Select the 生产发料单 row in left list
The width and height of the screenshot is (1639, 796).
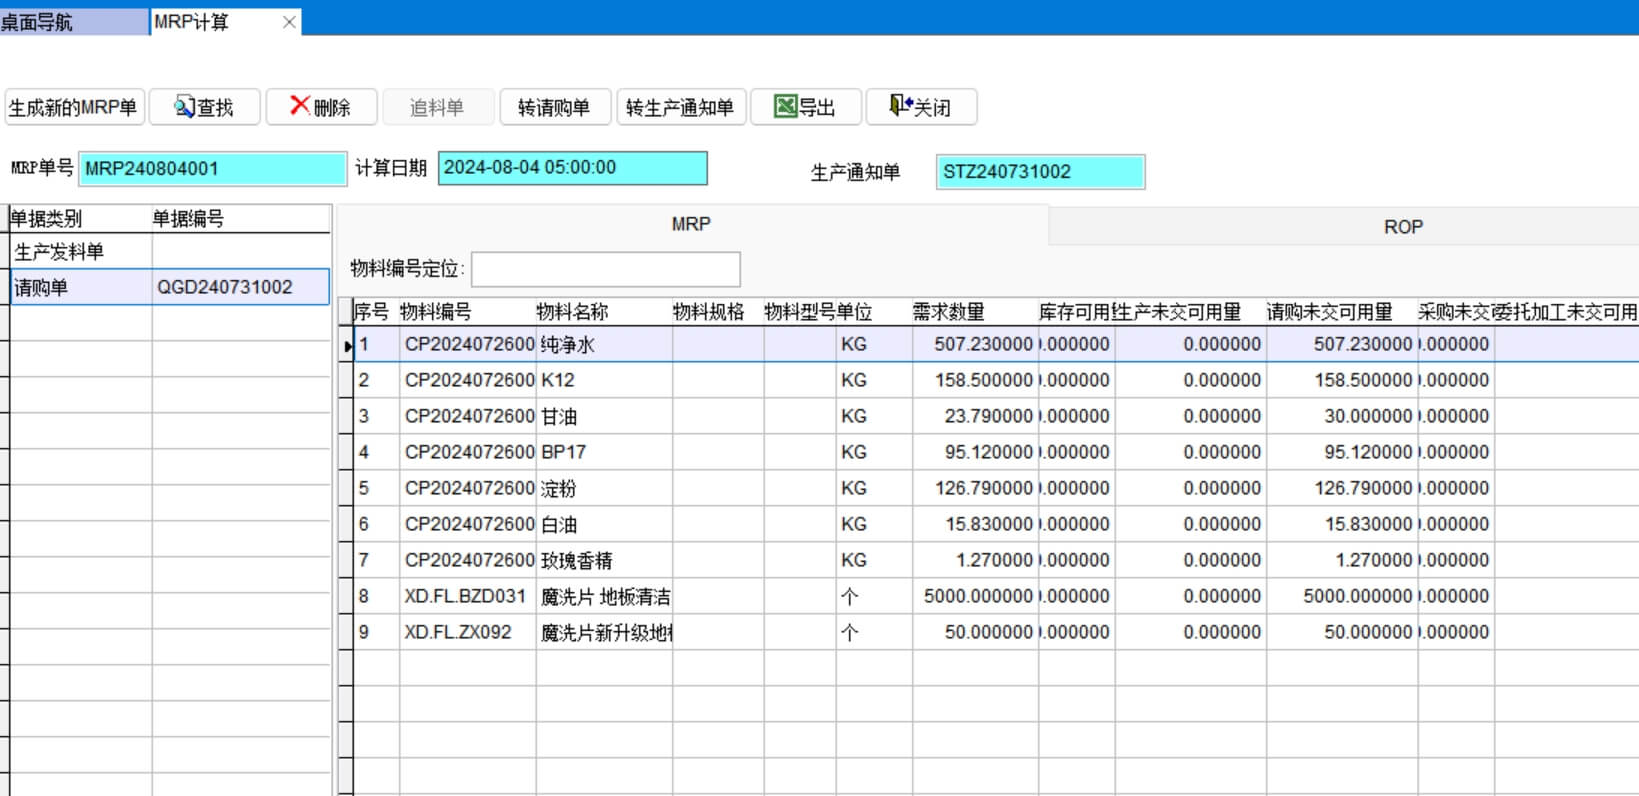click(x=80, y=252)
